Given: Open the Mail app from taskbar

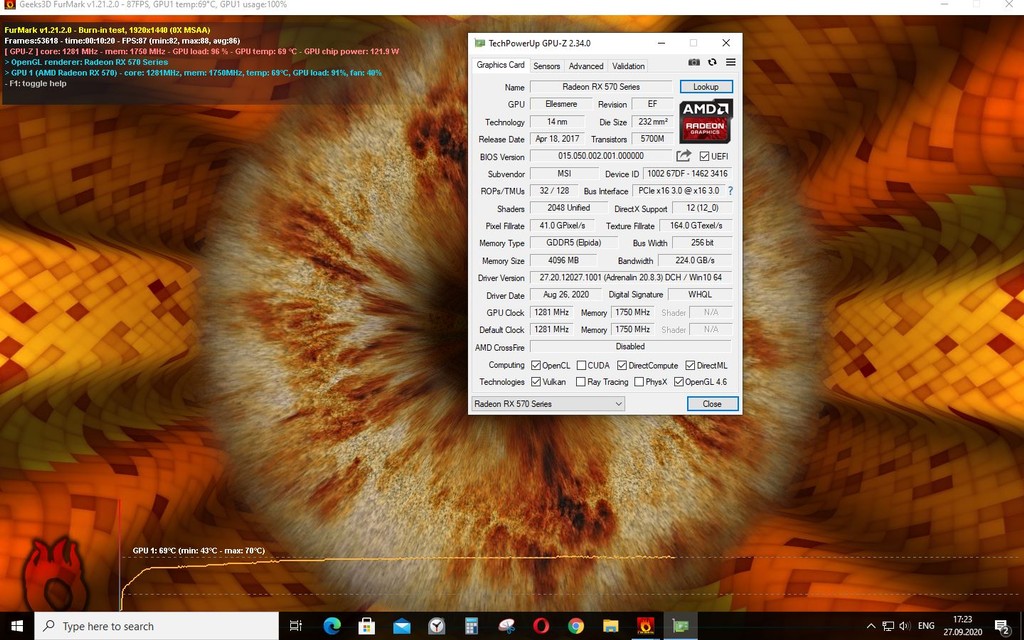Looking at the screenshot, I should [402, 626].
